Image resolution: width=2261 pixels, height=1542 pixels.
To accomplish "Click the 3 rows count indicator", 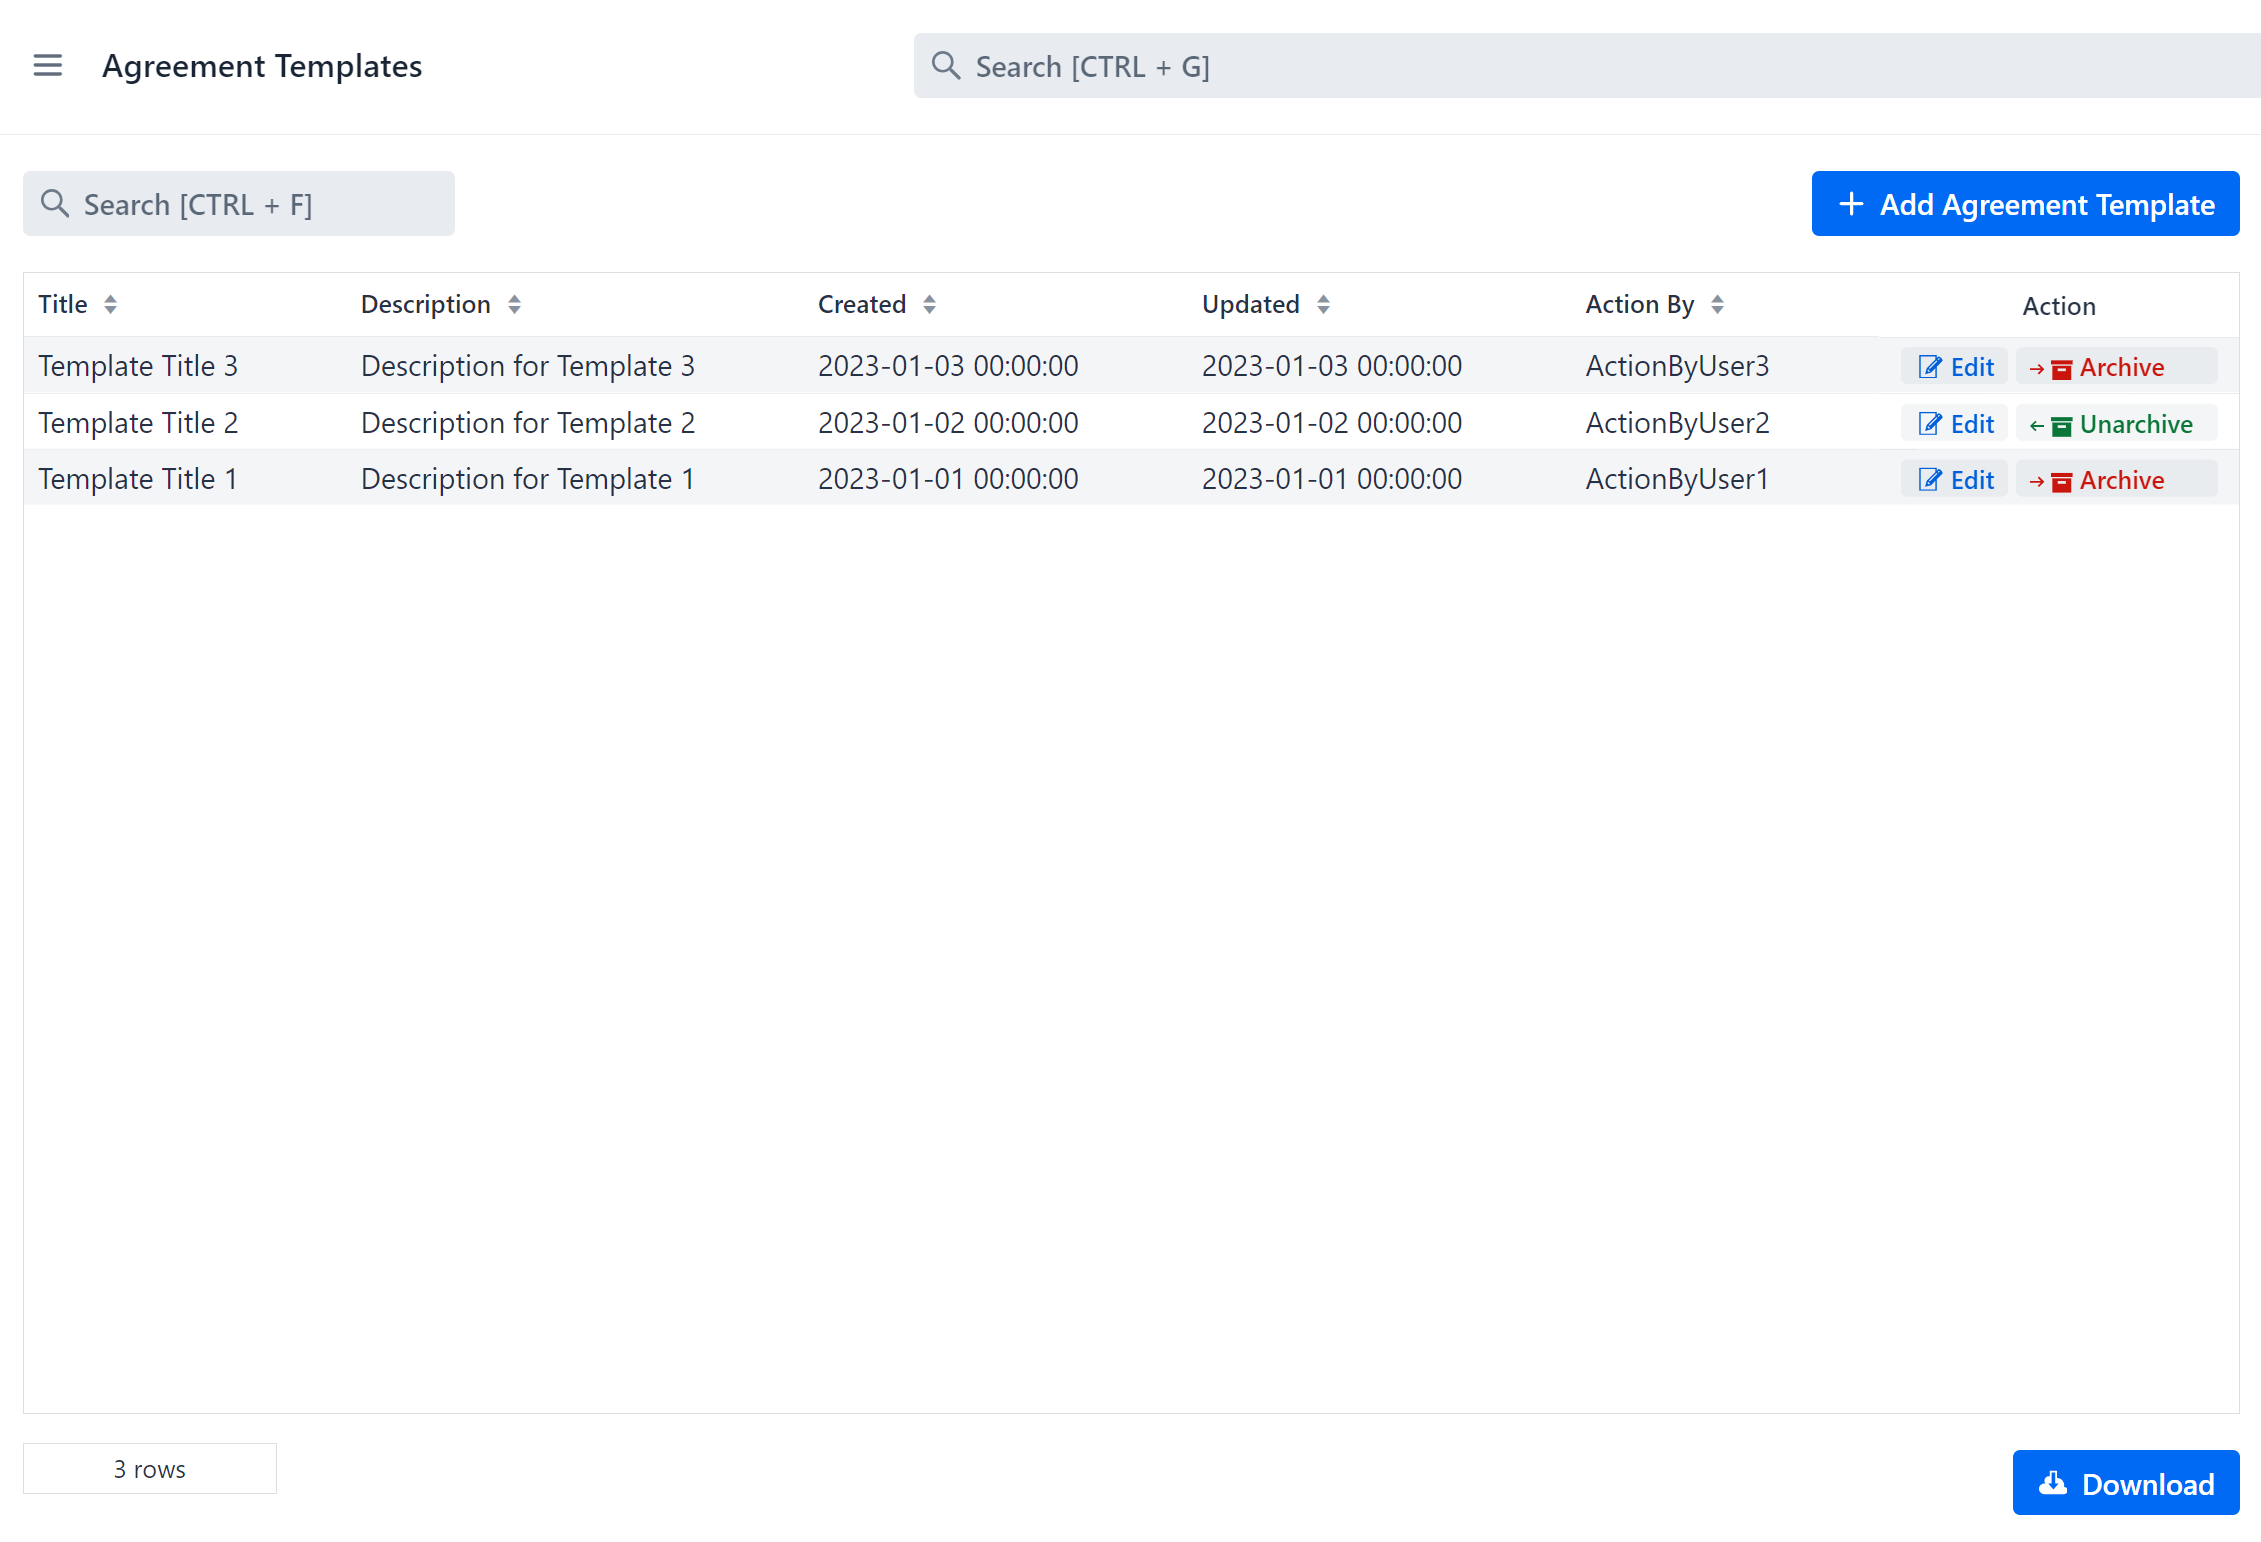I will [x=149, y=1469].
